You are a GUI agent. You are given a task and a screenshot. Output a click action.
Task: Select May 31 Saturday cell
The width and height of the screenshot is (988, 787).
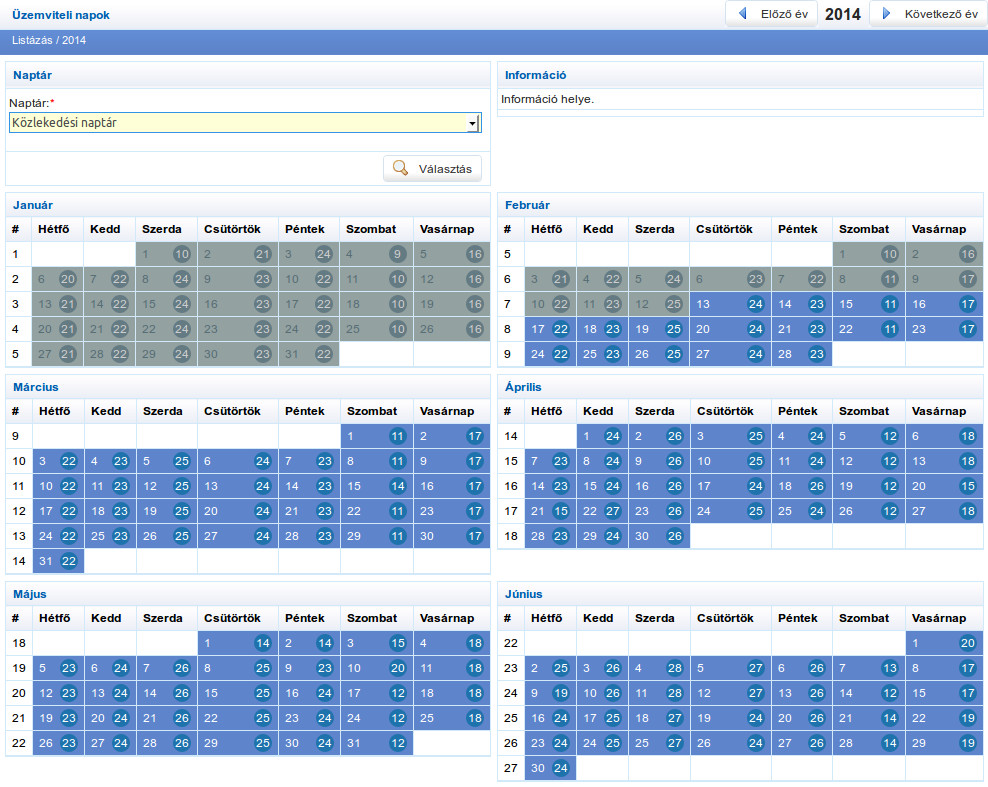pos(377,744)
